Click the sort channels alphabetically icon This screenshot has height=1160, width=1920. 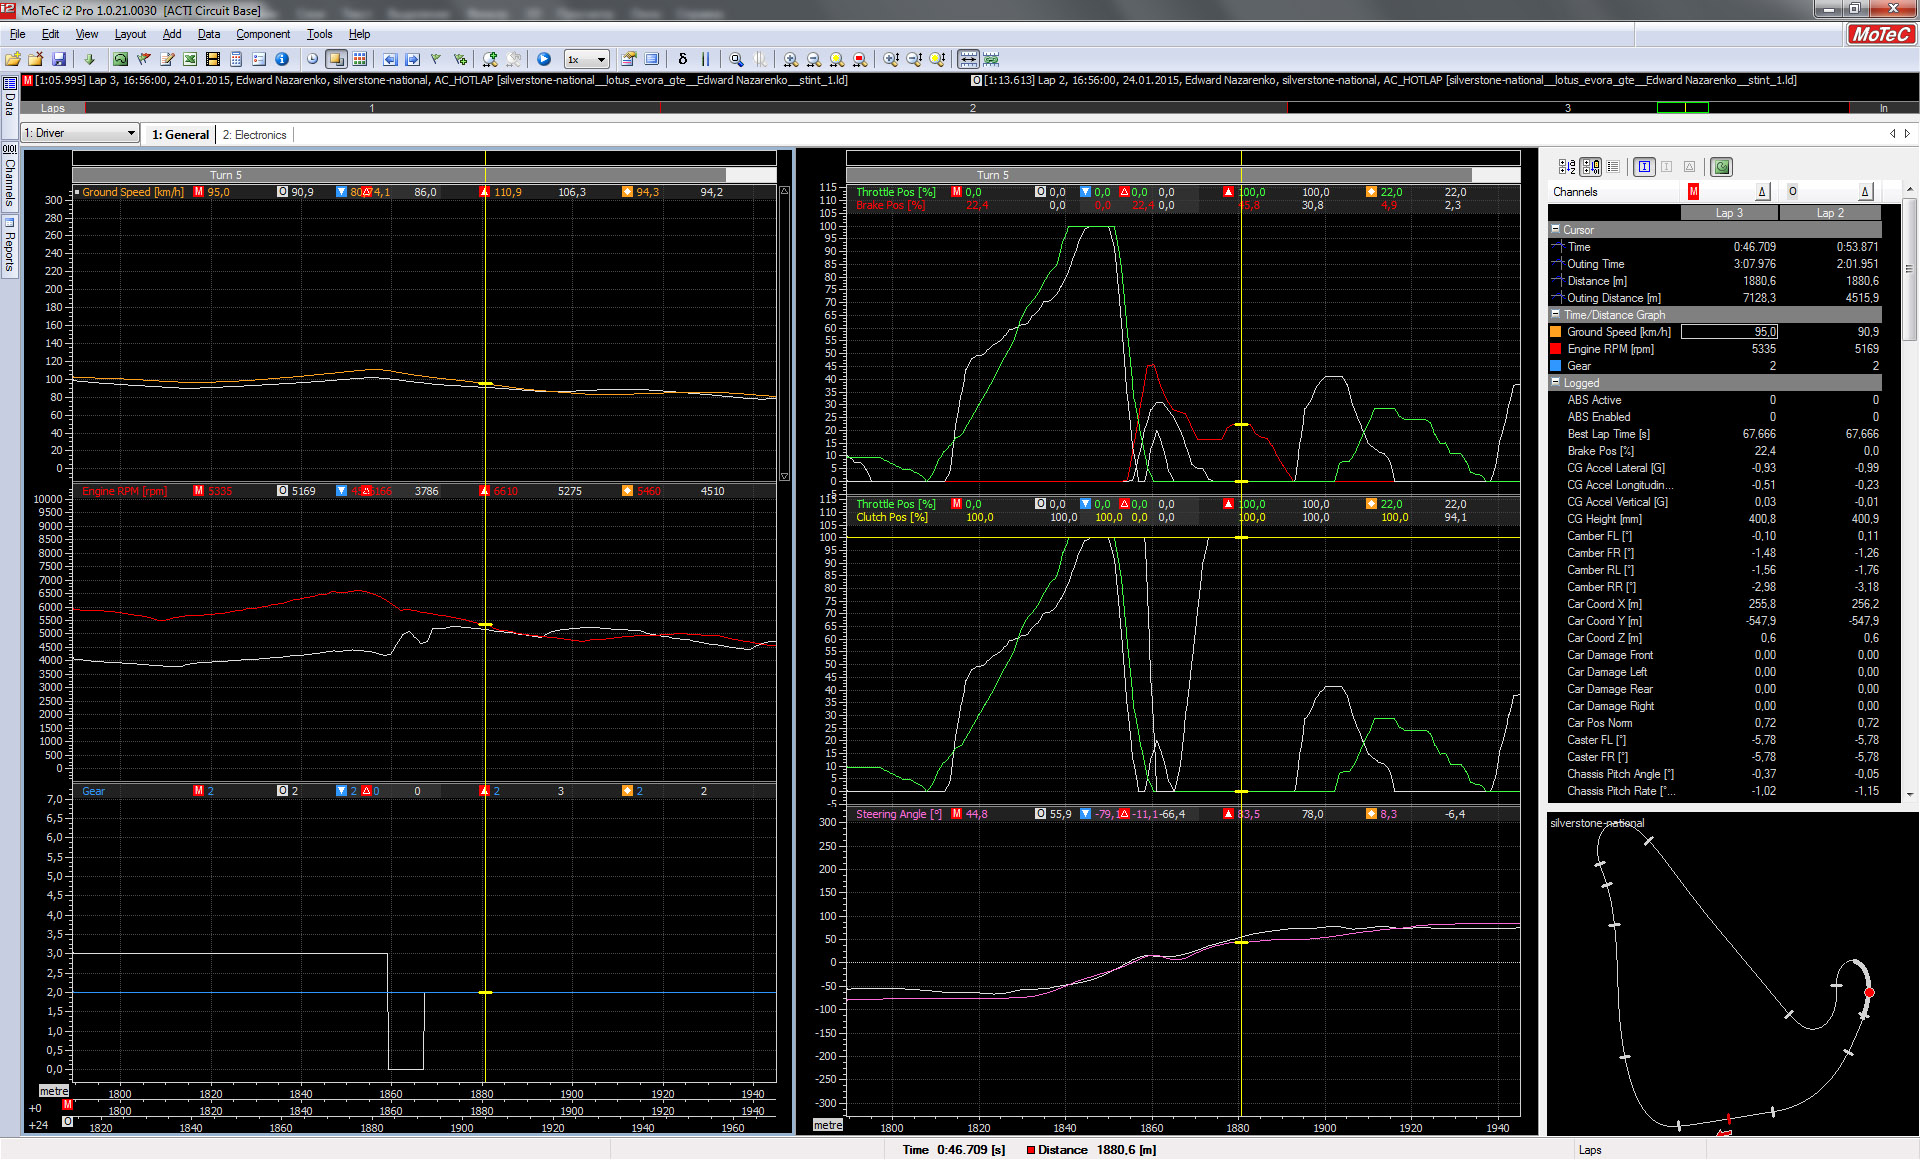click(1567, 167)
